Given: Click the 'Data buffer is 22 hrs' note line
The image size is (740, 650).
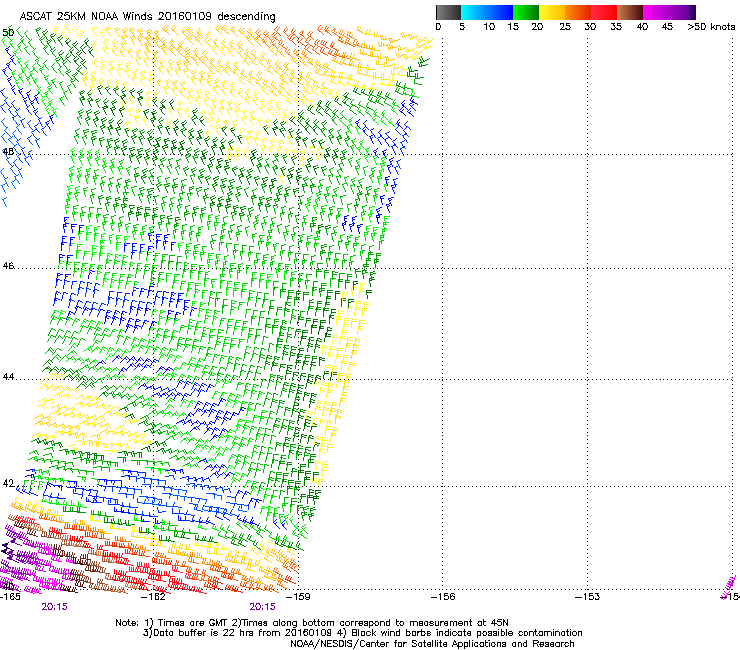Looking at the screenshot, I should [362, 633].
